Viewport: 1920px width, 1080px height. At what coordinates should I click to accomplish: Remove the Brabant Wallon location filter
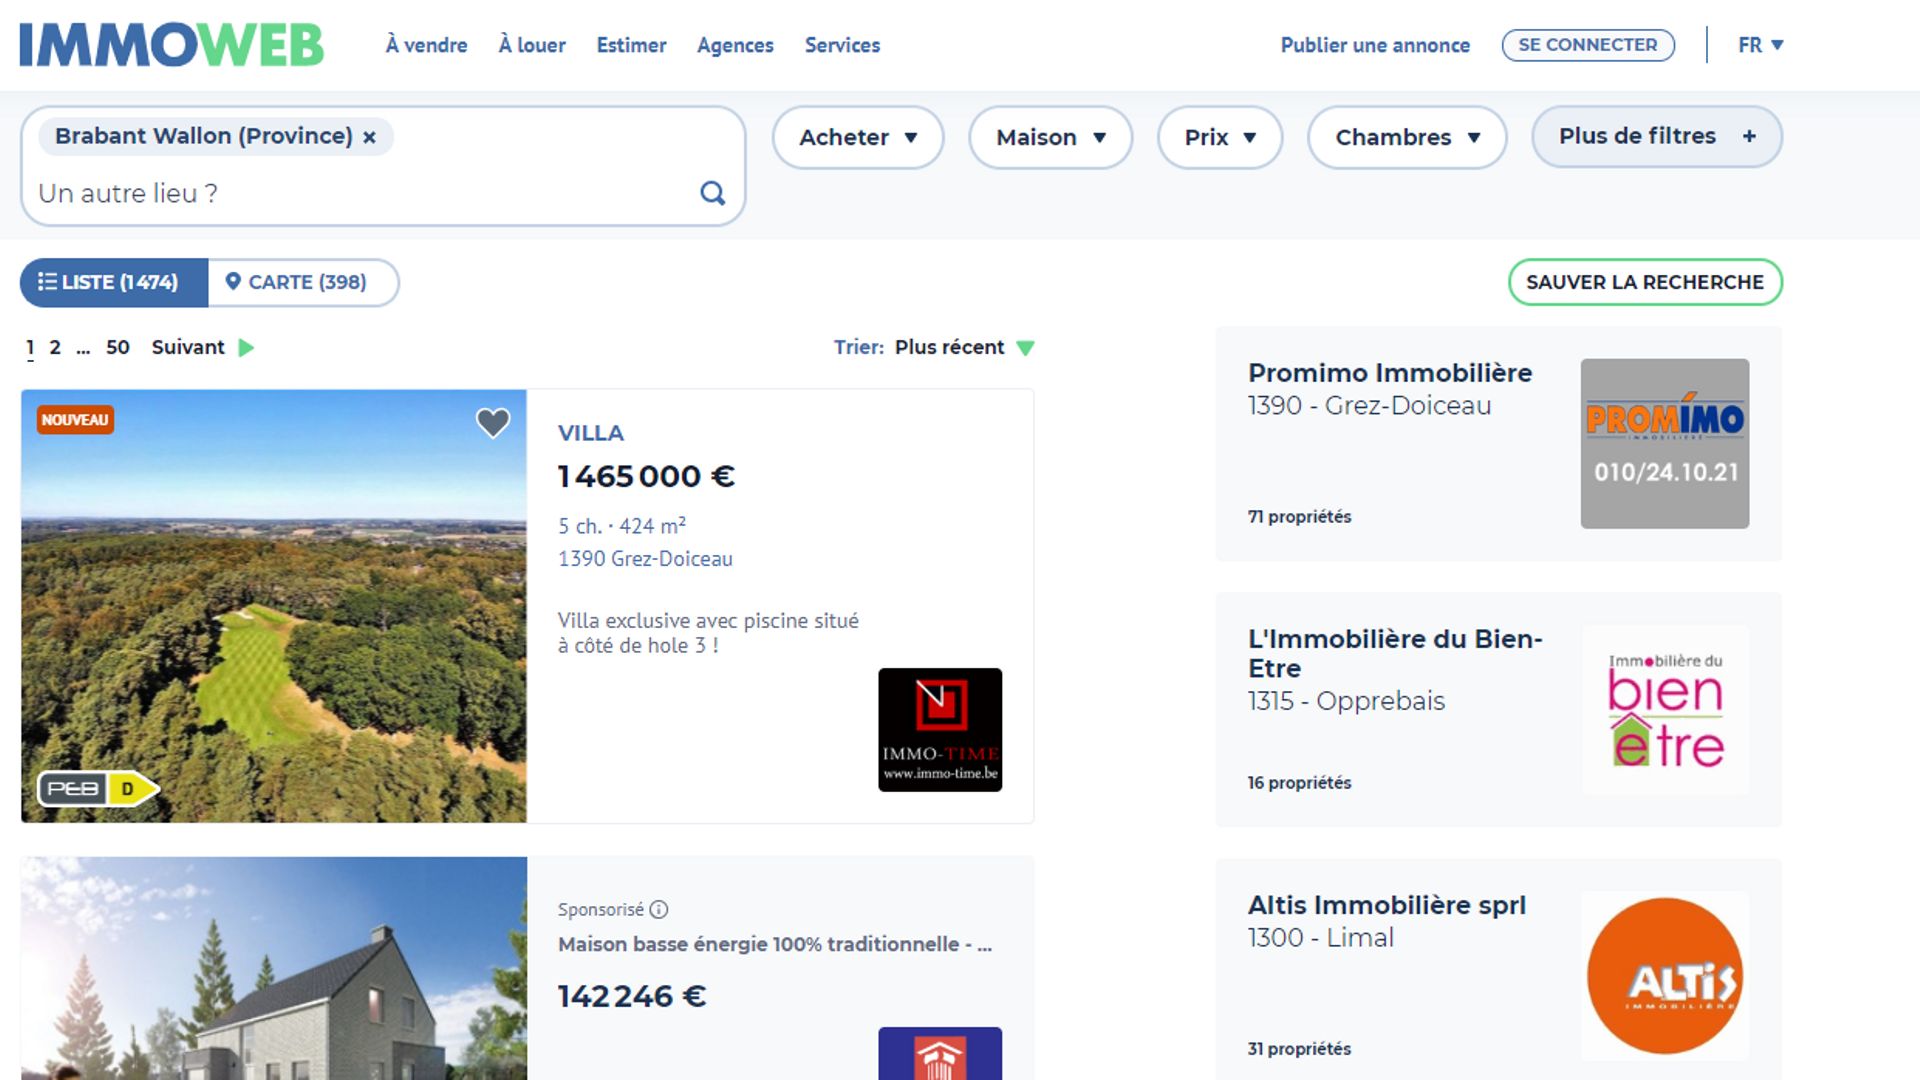tap(368, 136)
